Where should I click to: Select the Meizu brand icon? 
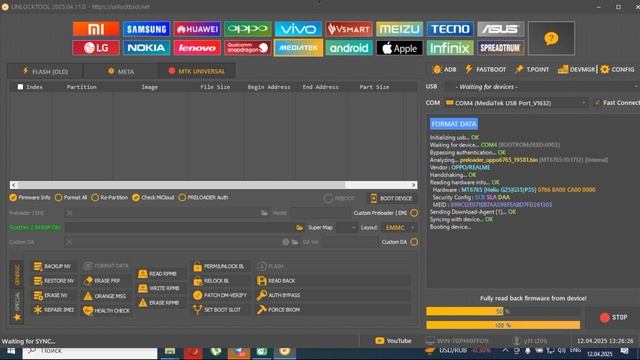pos(400,29)
